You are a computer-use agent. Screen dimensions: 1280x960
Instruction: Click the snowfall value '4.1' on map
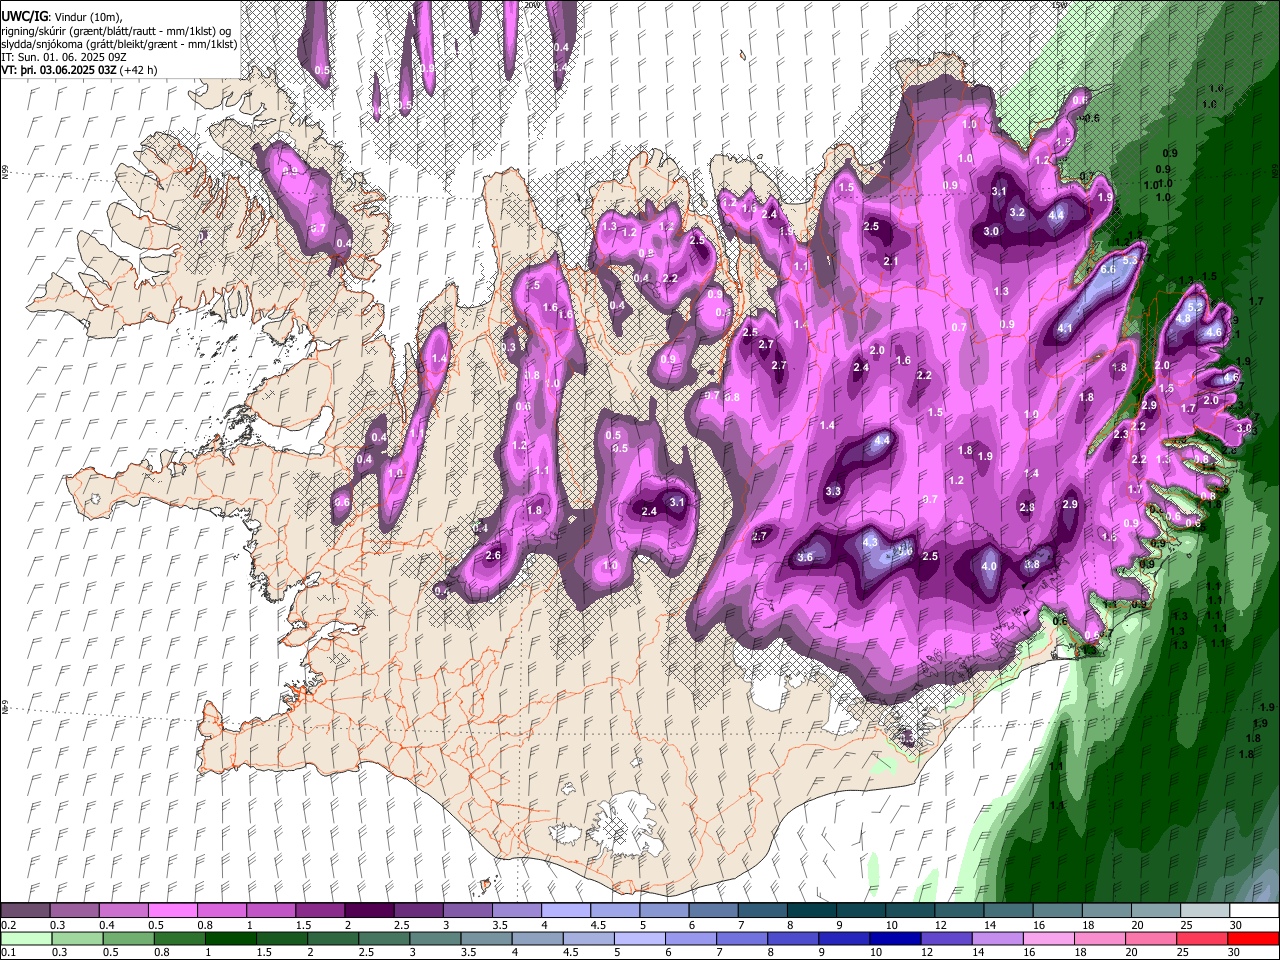(1065, 328)
